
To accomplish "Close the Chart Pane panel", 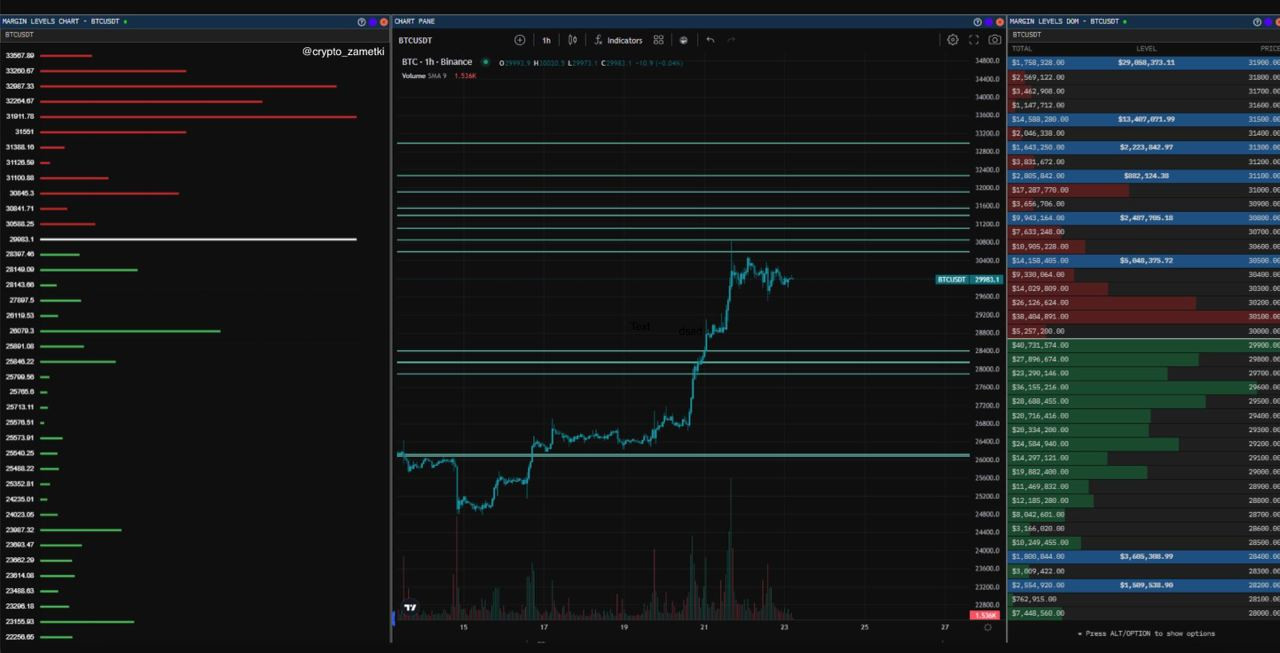I will point(1000,21).
